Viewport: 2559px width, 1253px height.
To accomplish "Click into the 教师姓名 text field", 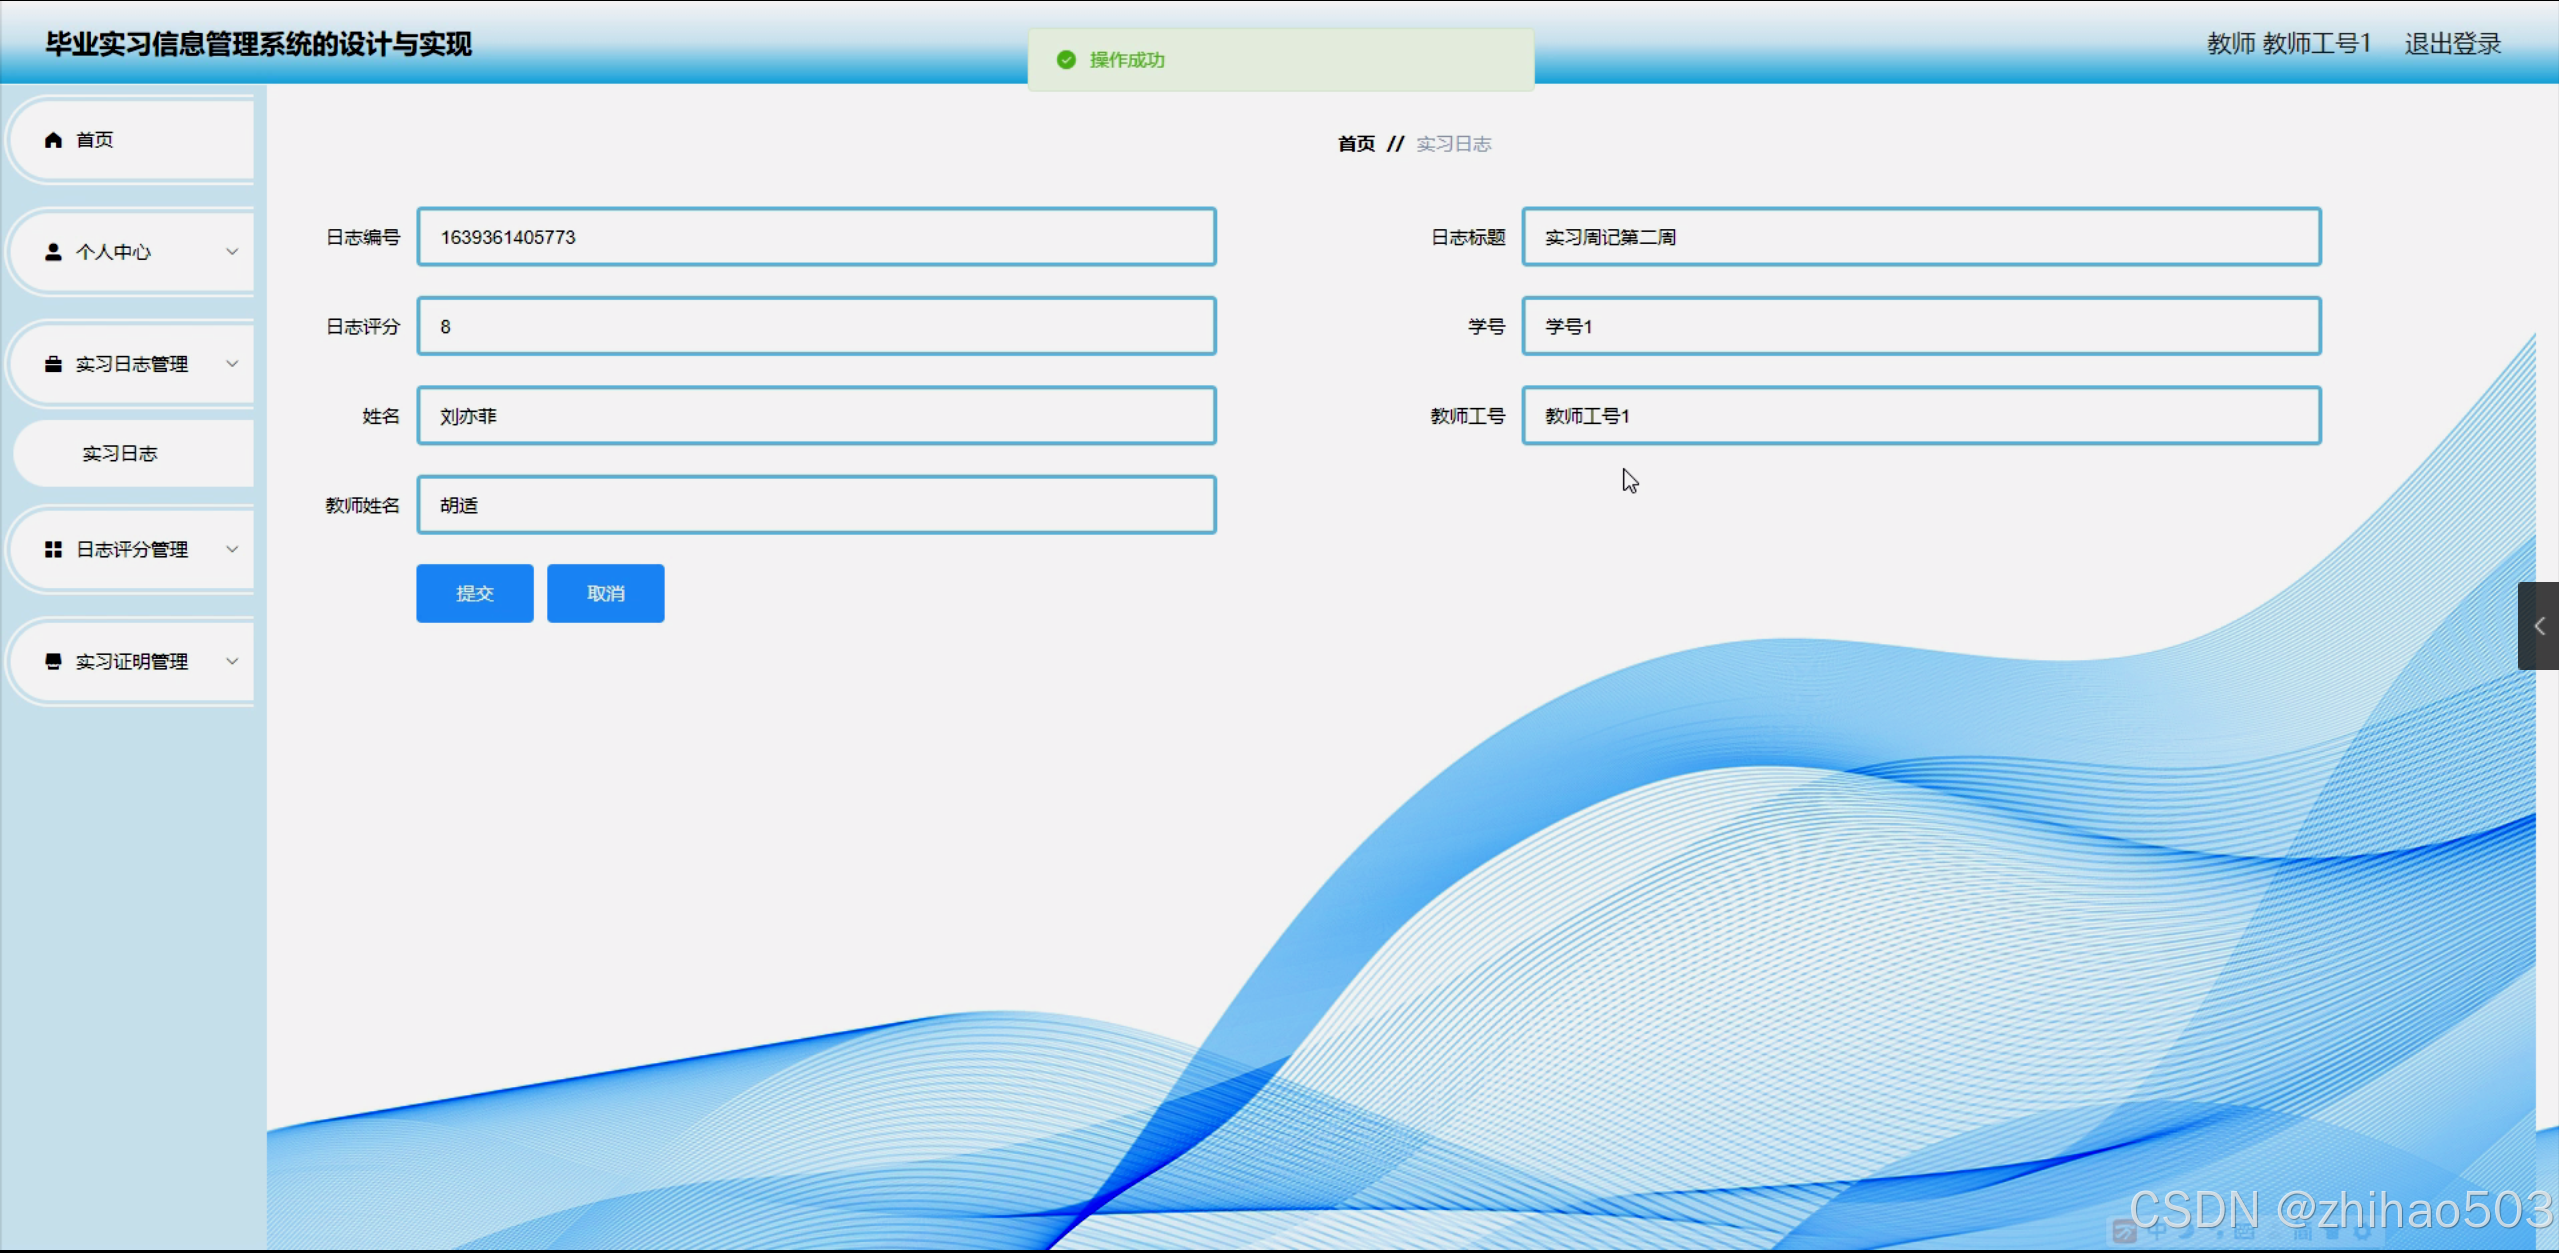I will click(x=816, y=506).
